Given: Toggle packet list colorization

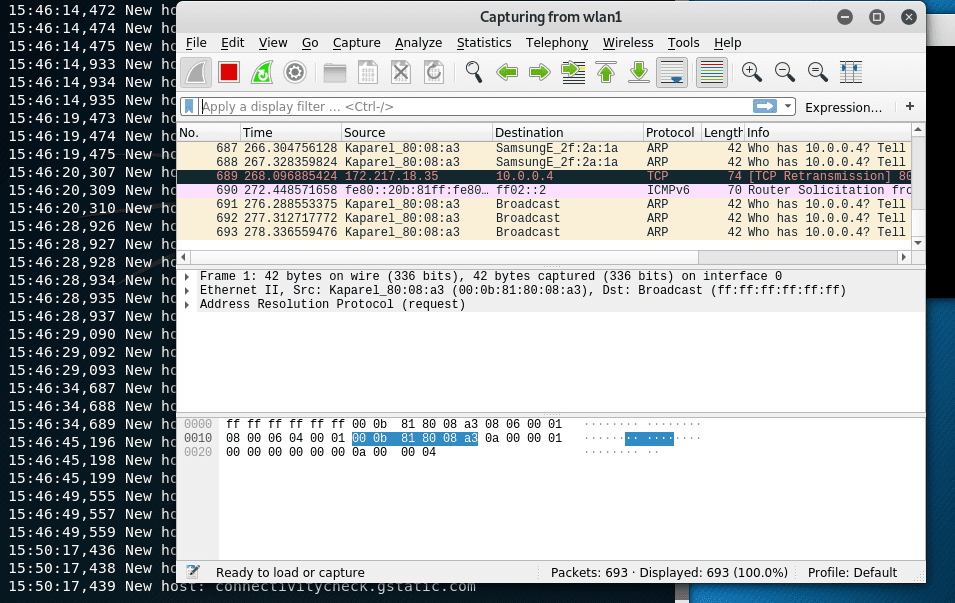Looking at the screenshot, I should [711, 72].
